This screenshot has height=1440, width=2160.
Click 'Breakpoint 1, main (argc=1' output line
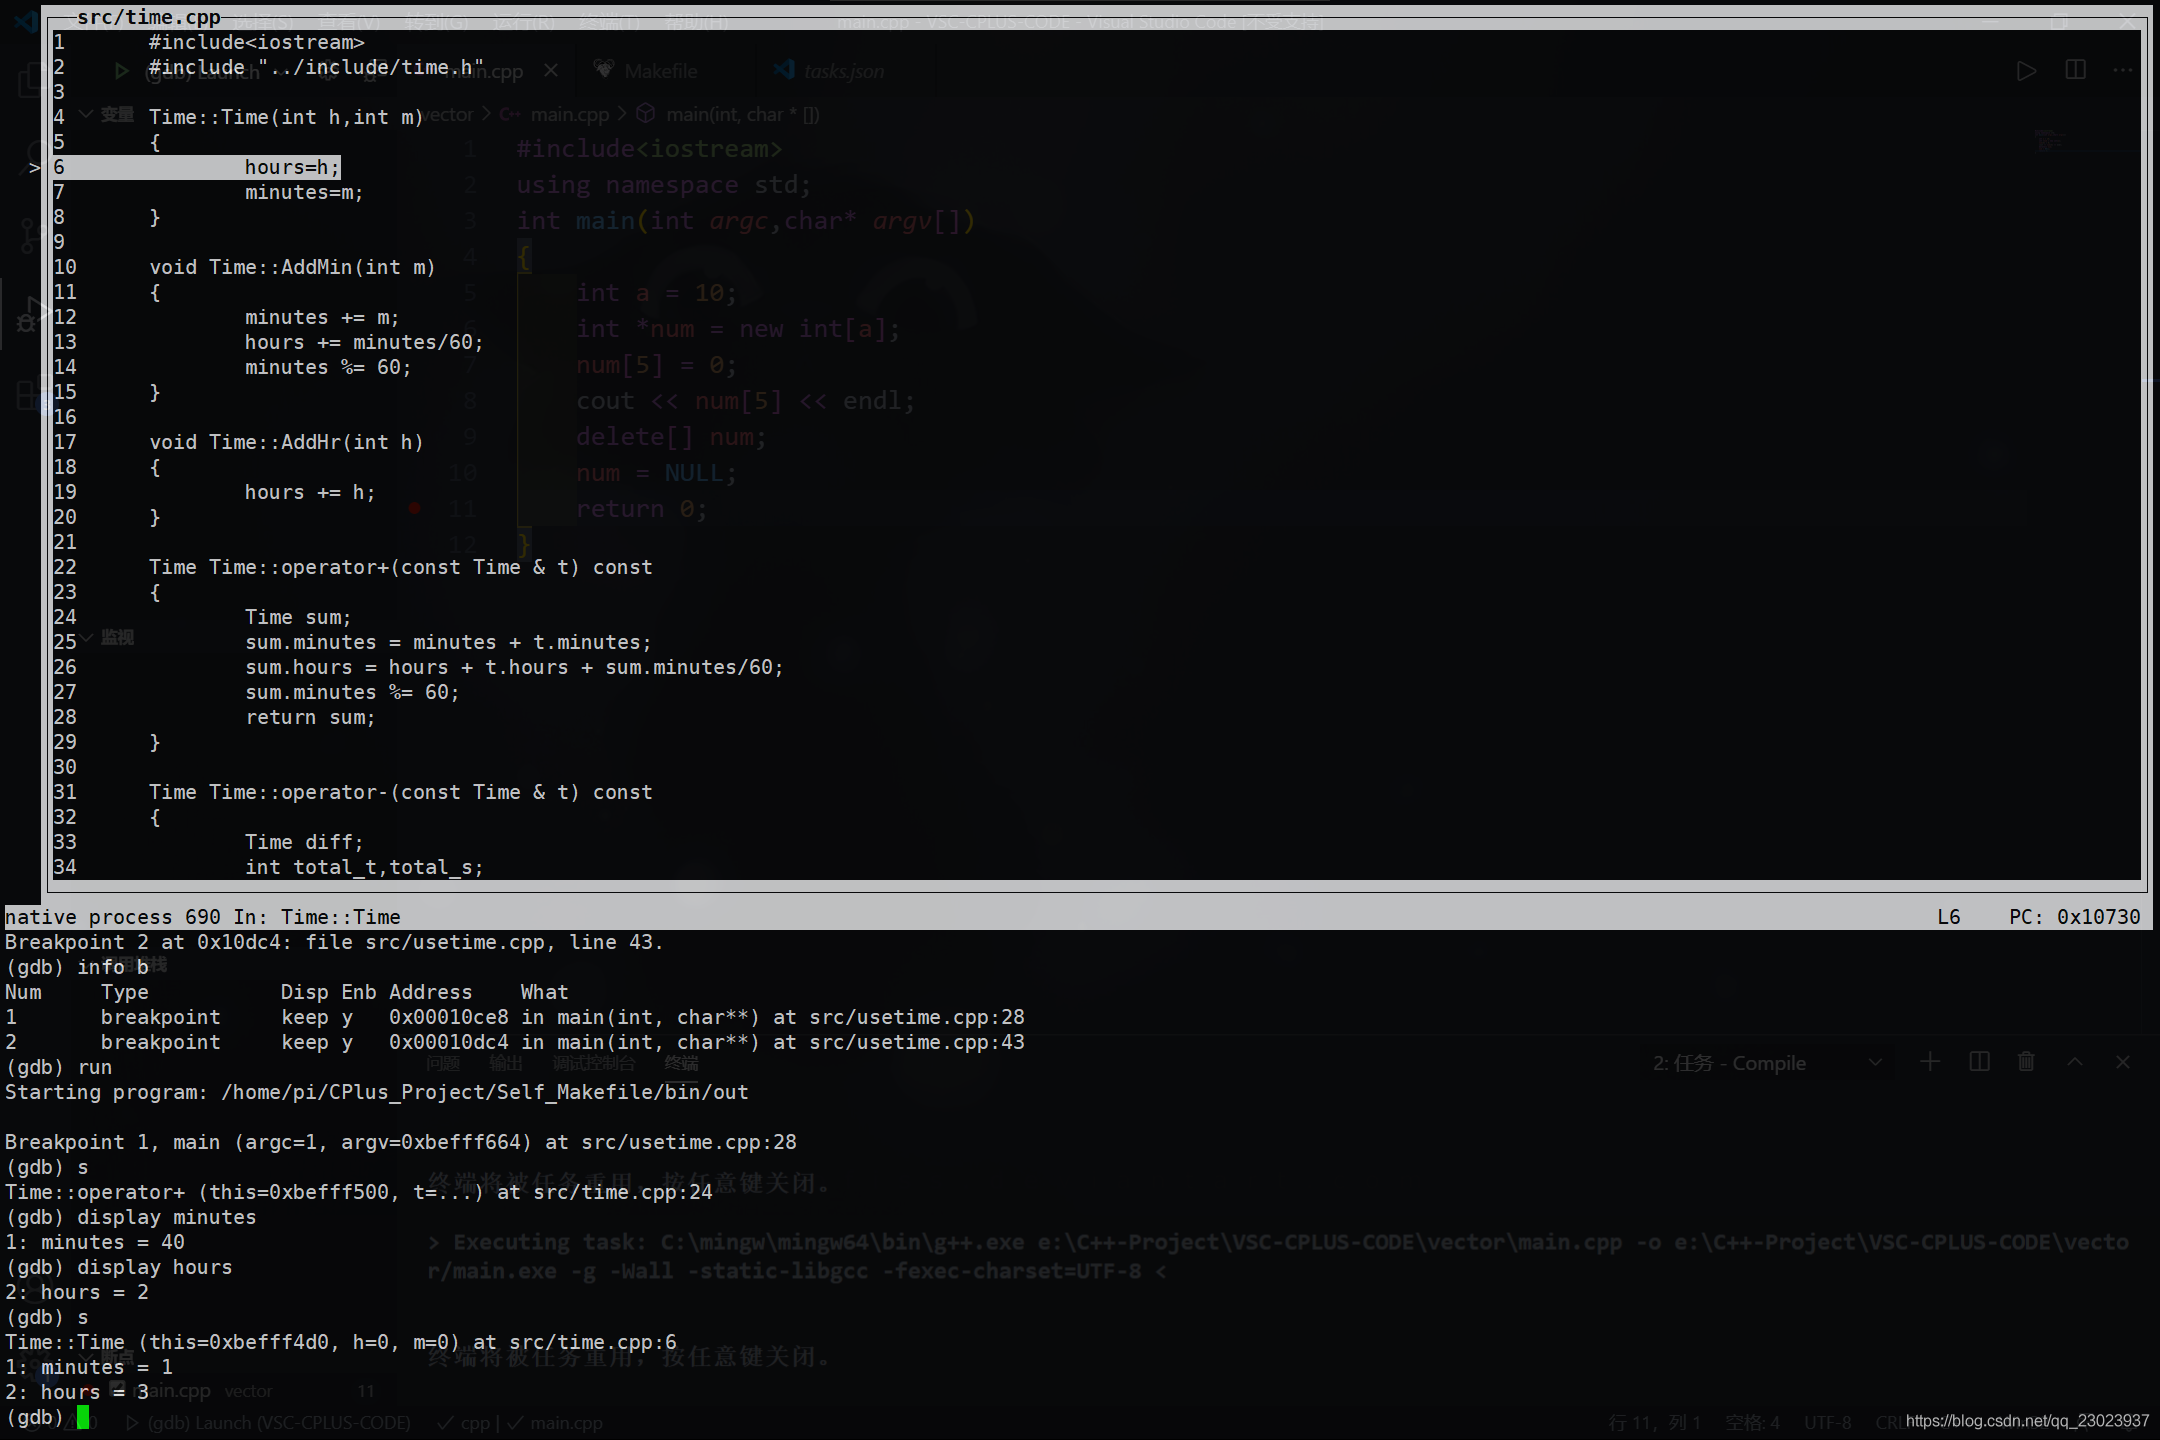[401, 1142]
